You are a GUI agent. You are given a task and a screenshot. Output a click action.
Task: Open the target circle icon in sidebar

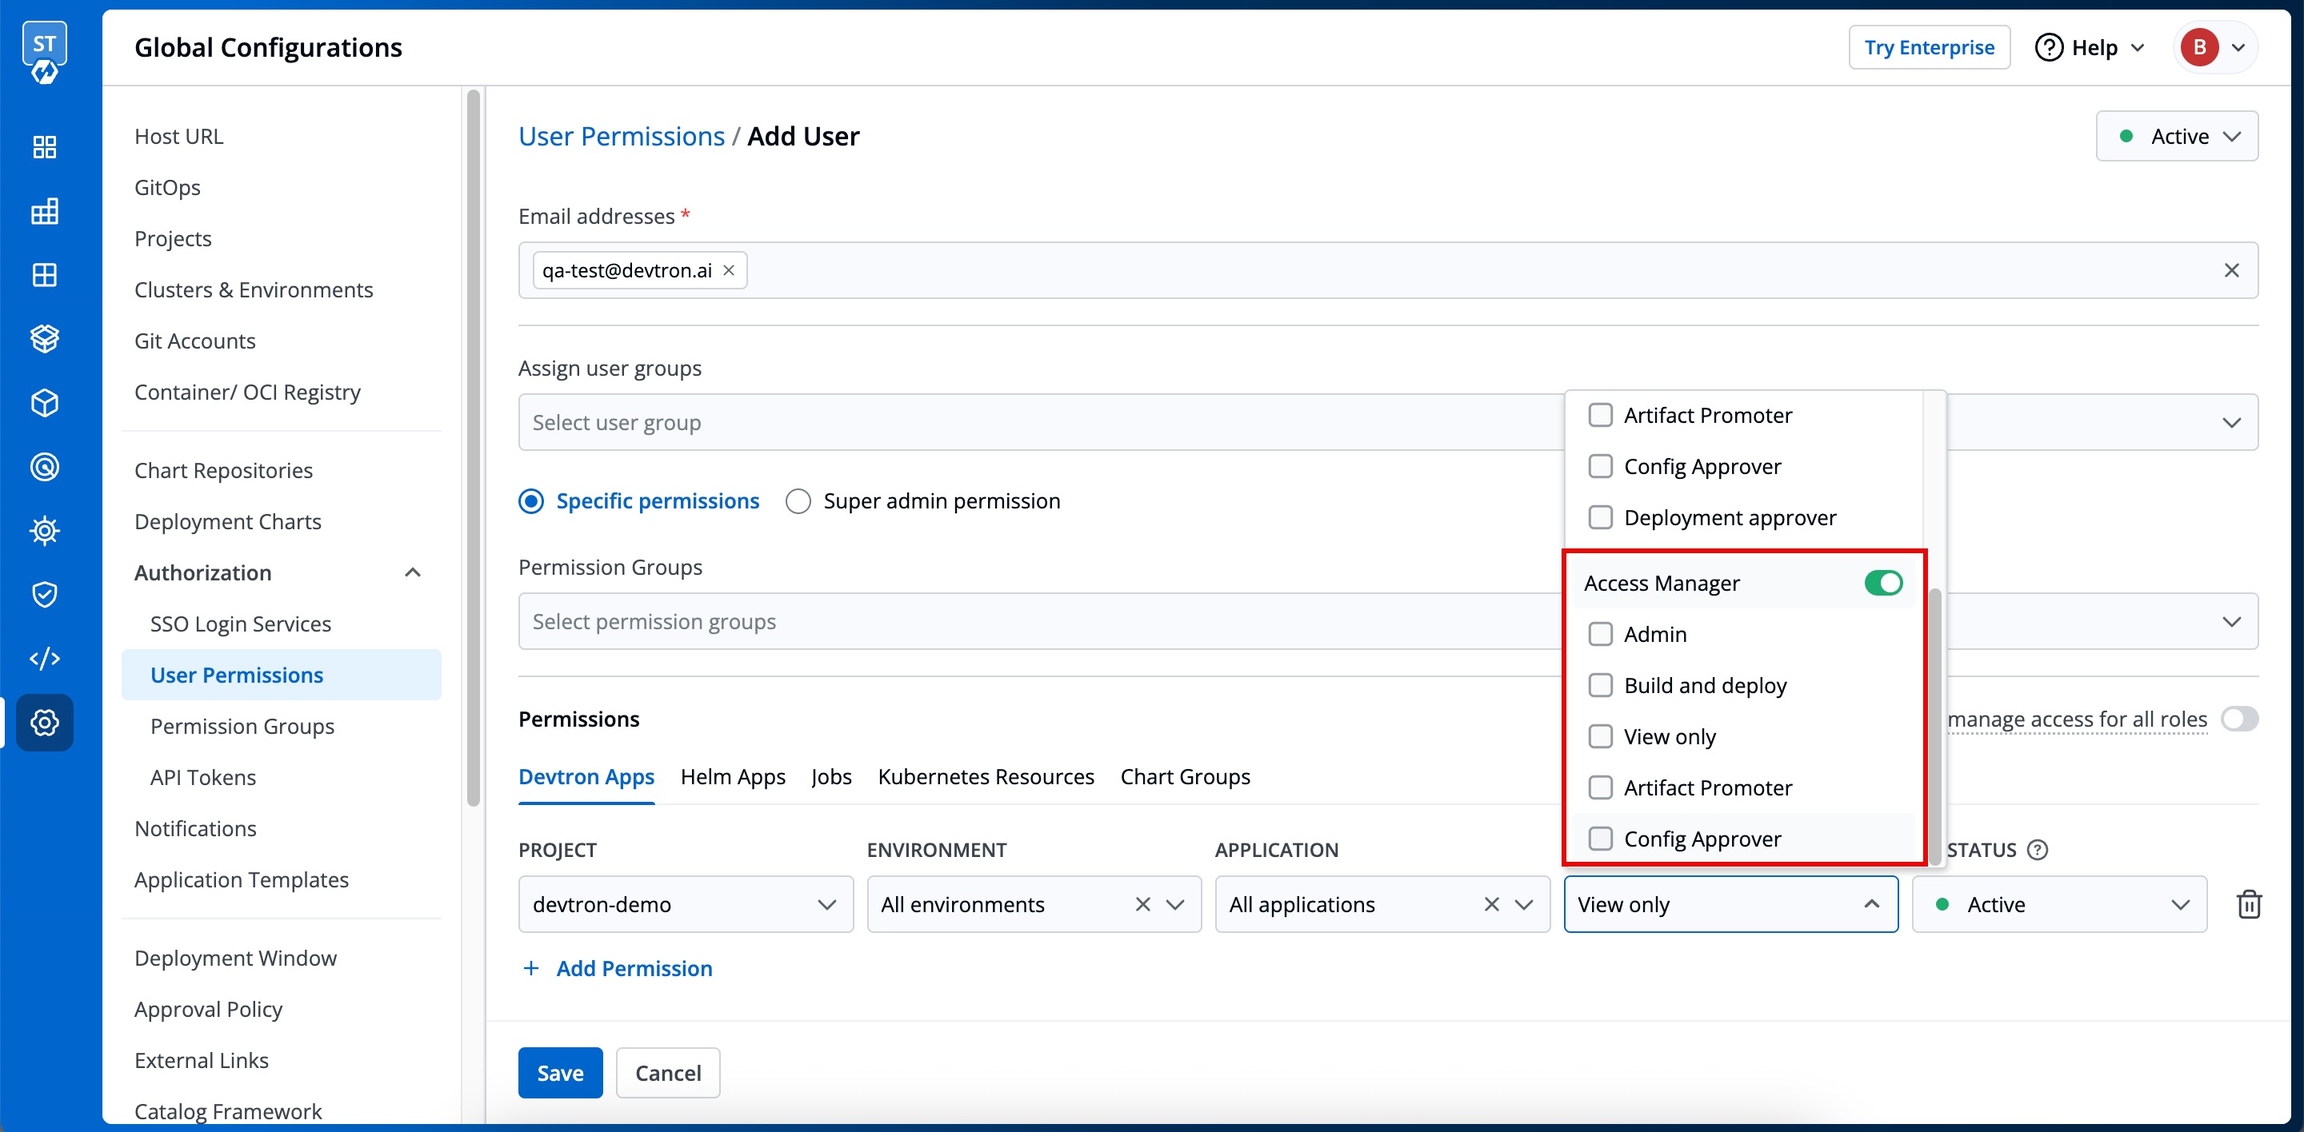[44, 467]
